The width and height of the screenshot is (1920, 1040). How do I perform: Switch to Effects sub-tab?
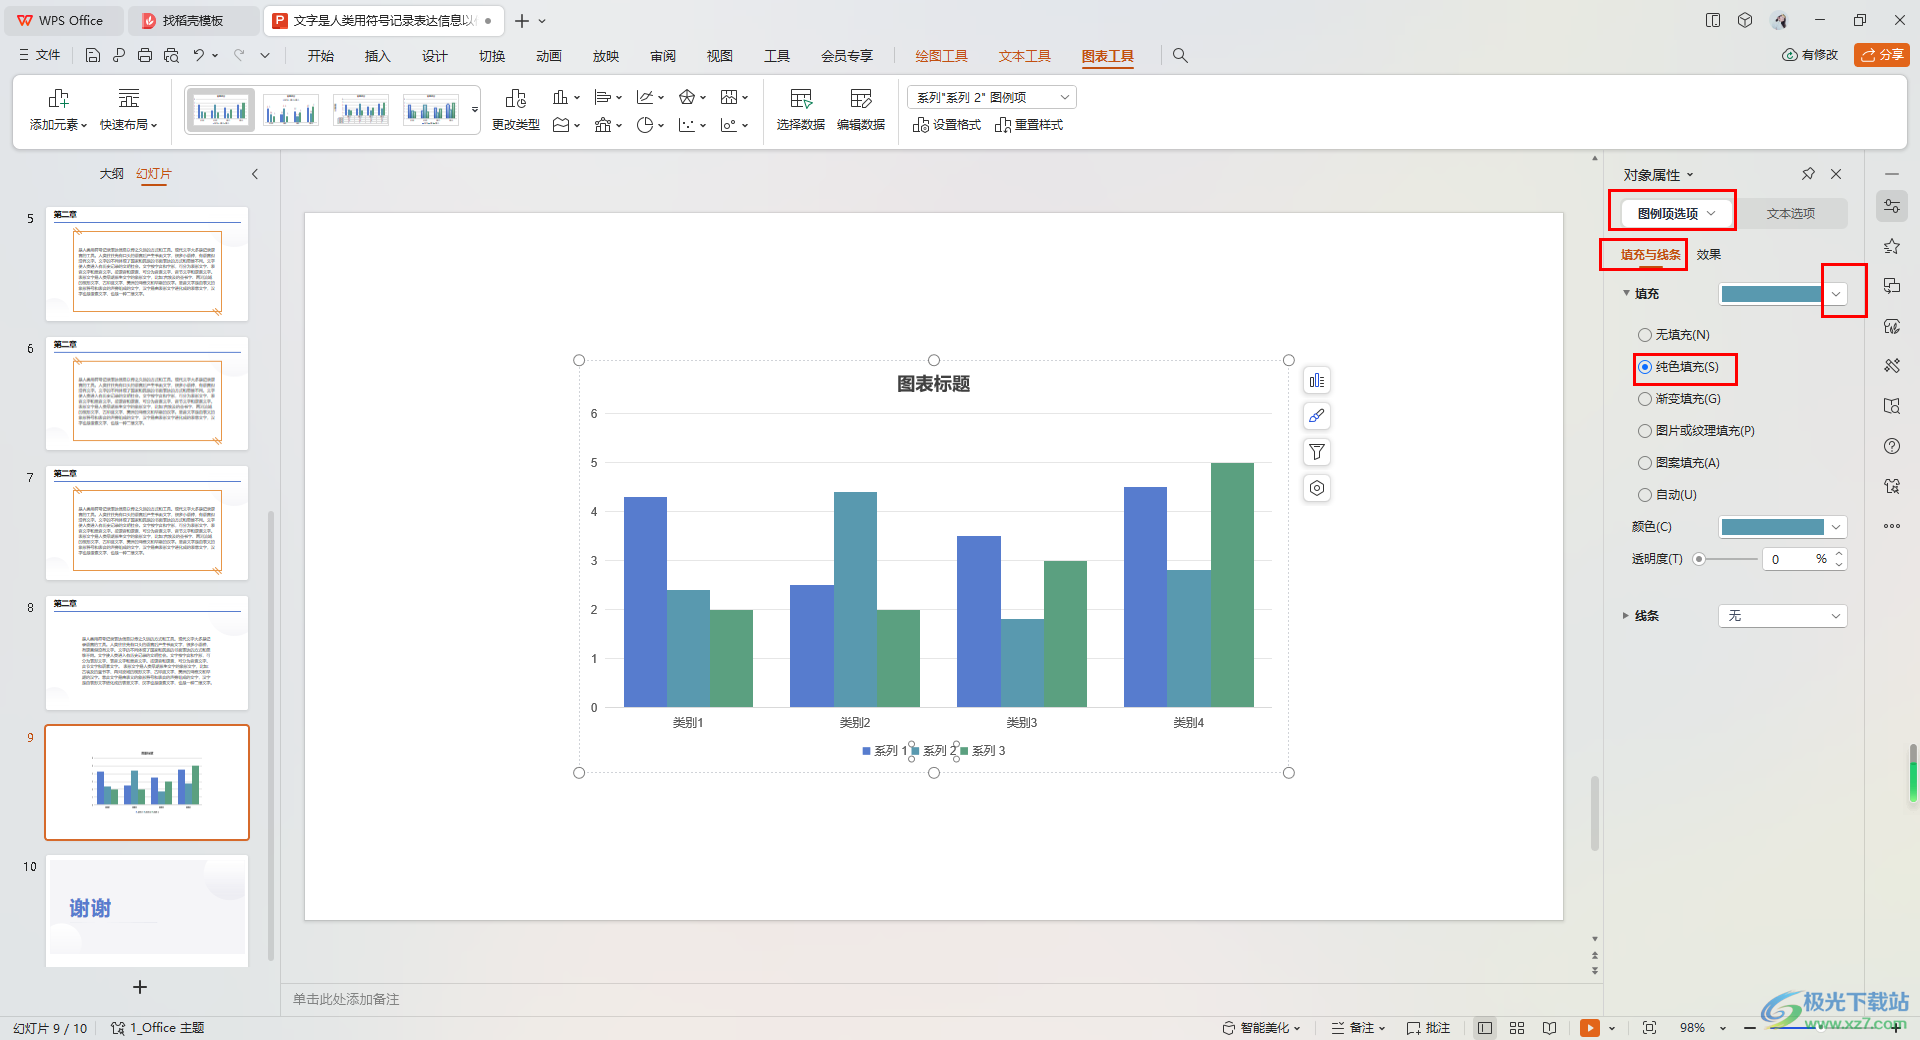1708,255
